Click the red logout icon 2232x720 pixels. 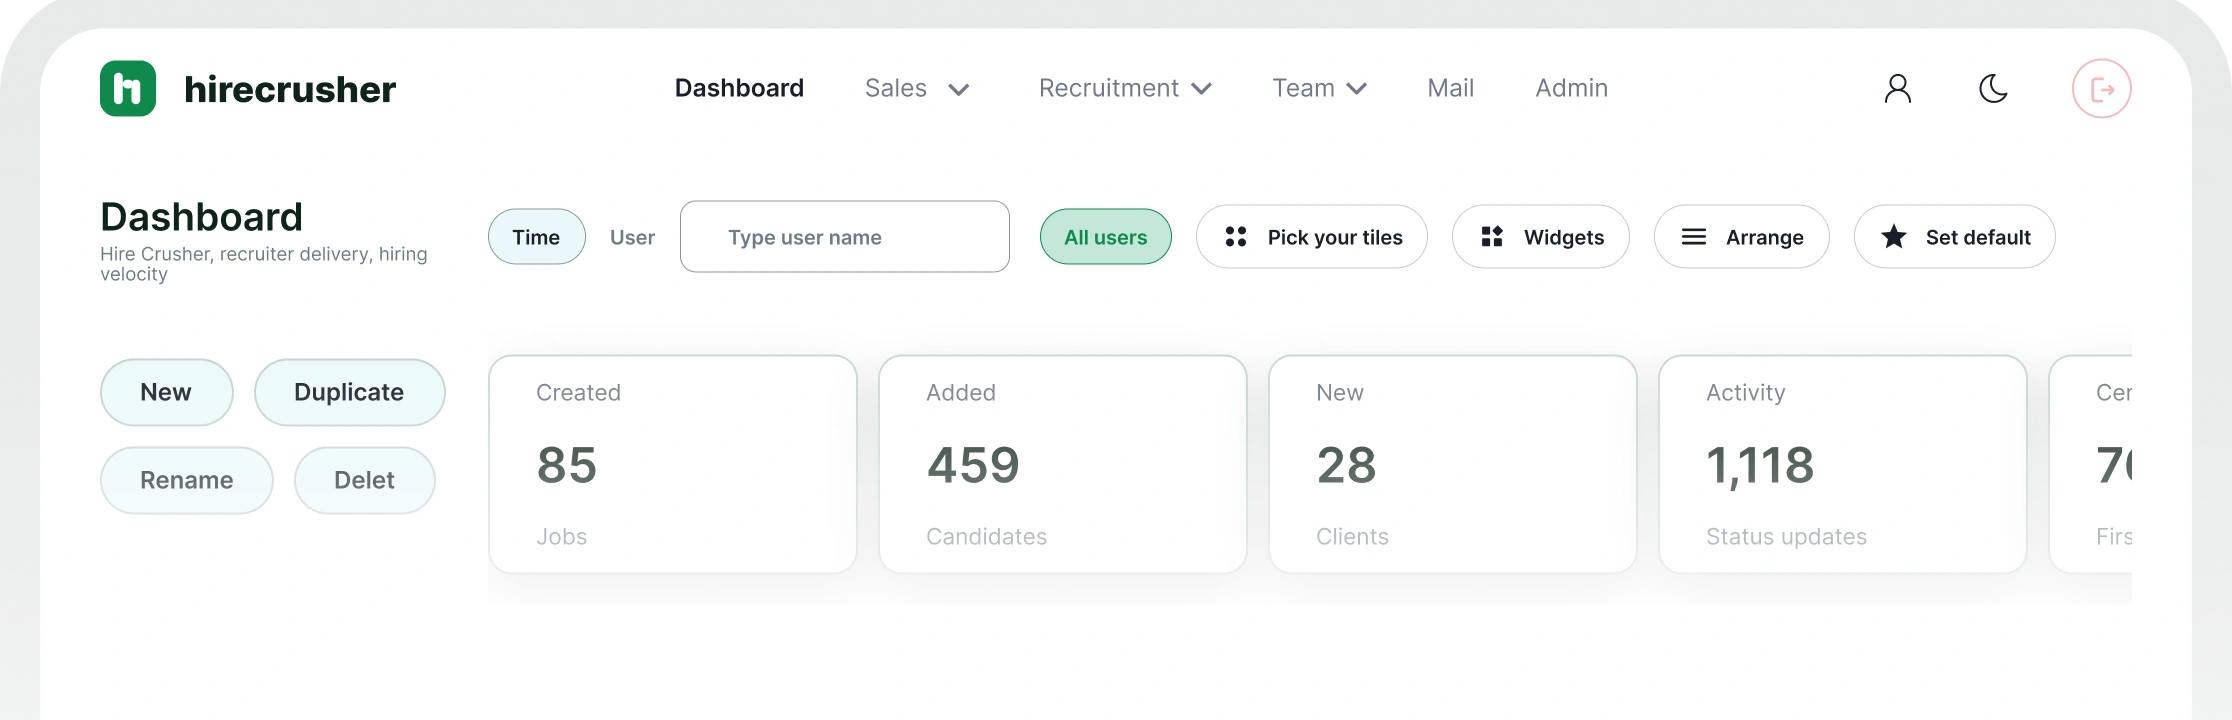tap(2101, 89)
